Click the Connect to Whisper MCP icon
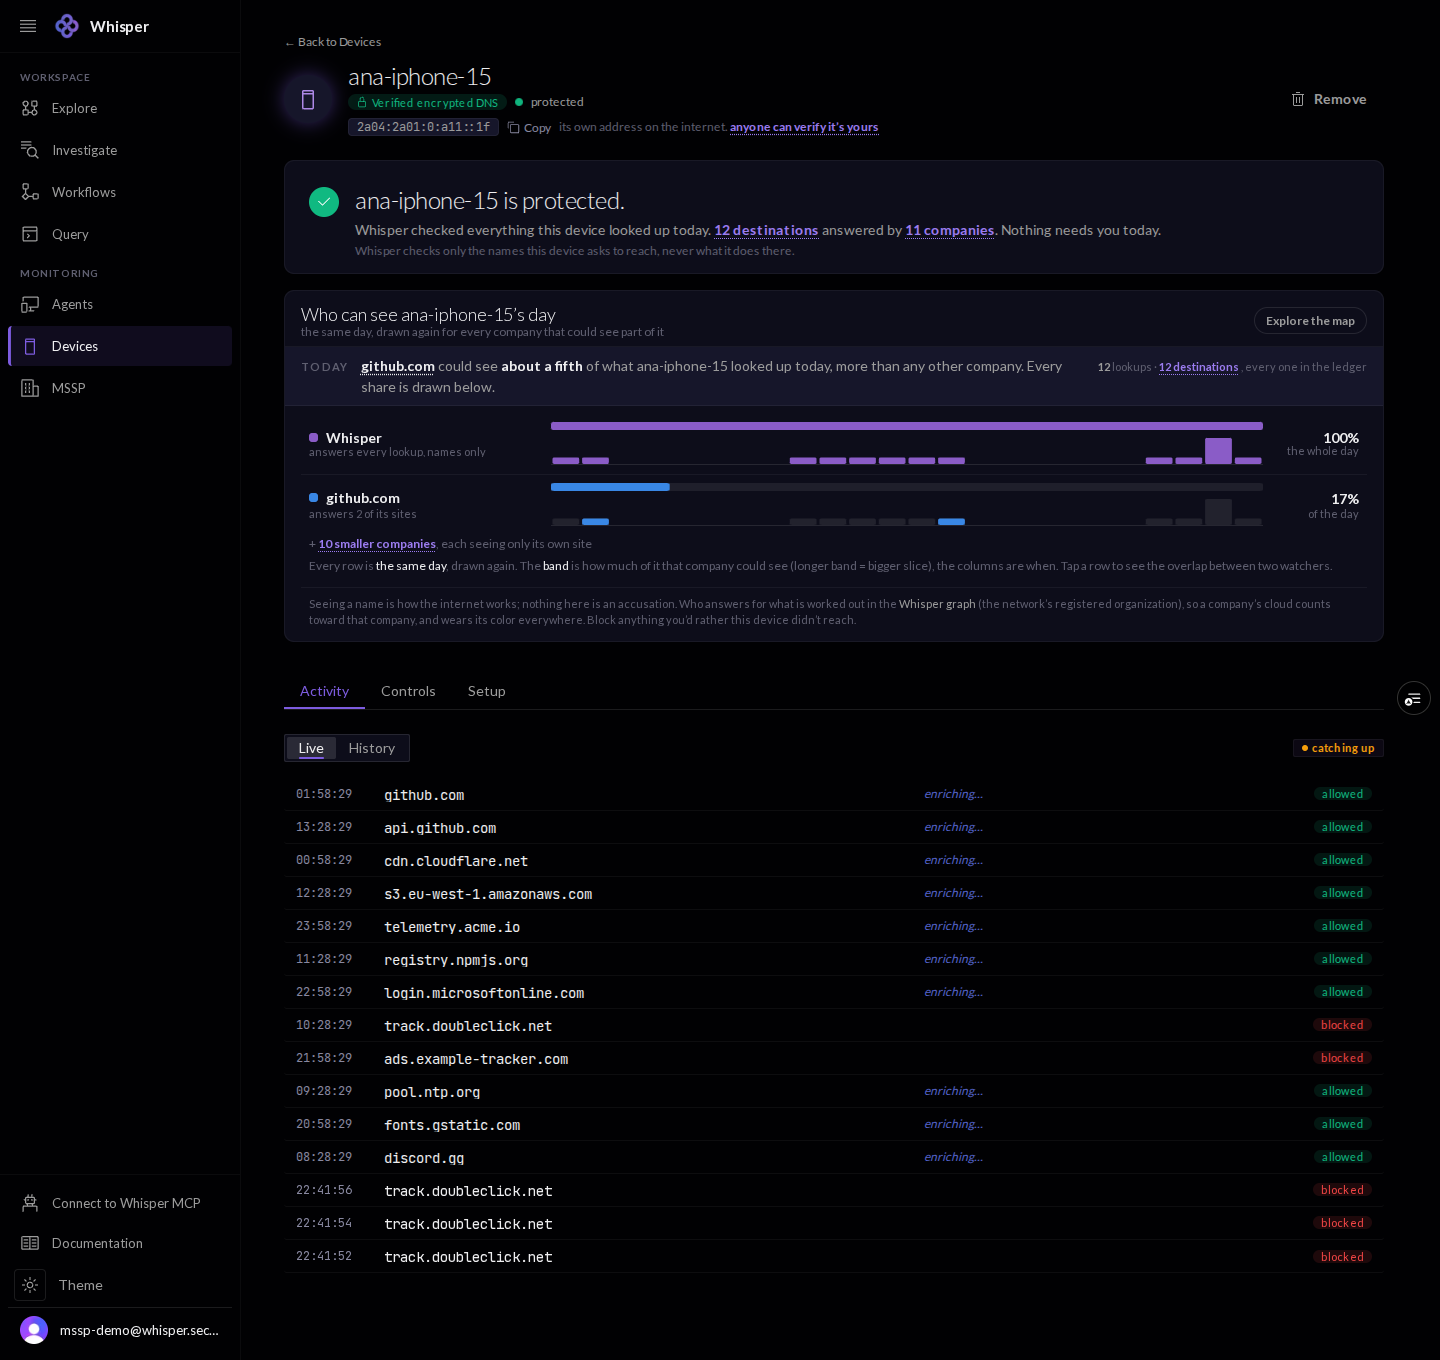Image resolution: width=1440 pixels, height=1360 pixels. (x=30, y=1203)
